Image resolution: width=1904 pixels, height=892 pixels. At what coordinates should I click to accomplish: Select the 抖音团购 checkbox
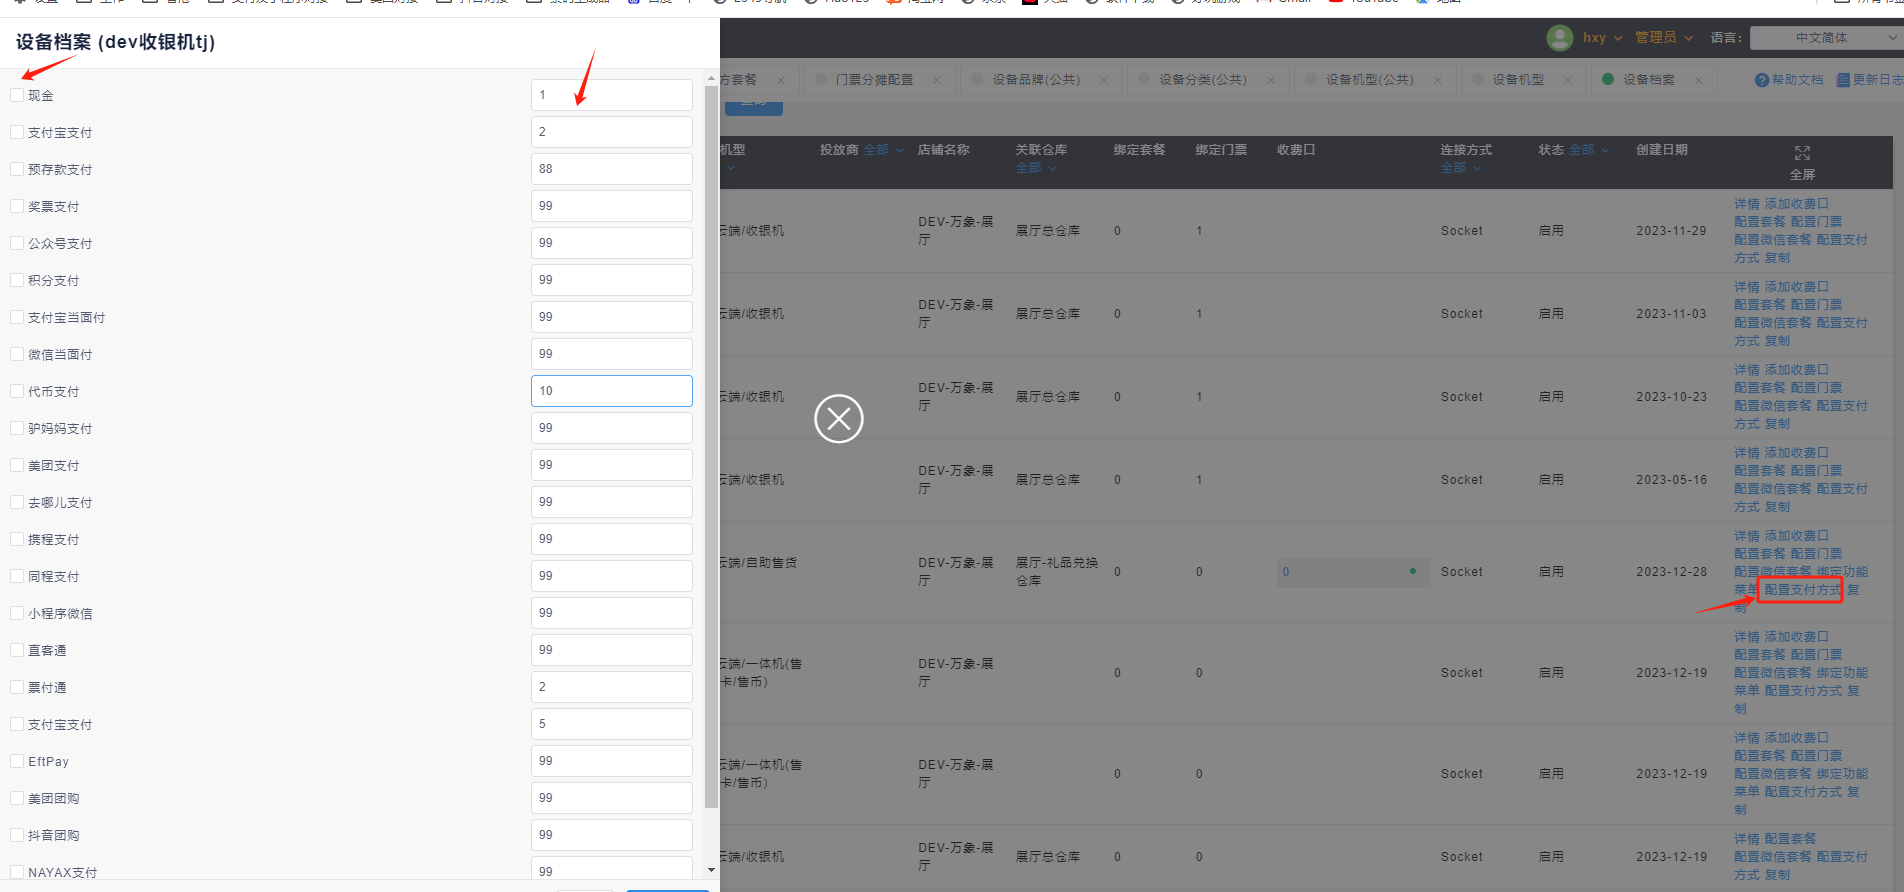coord(17,835)
